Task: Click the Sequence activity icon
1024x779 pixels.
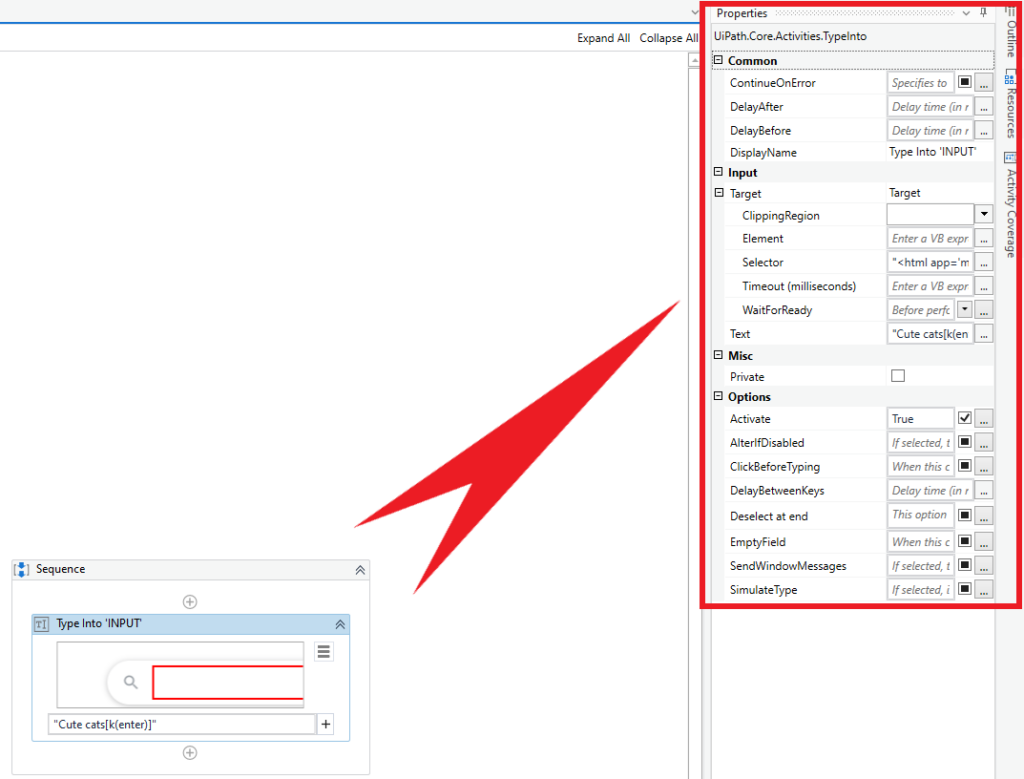Action: [21, 569]
